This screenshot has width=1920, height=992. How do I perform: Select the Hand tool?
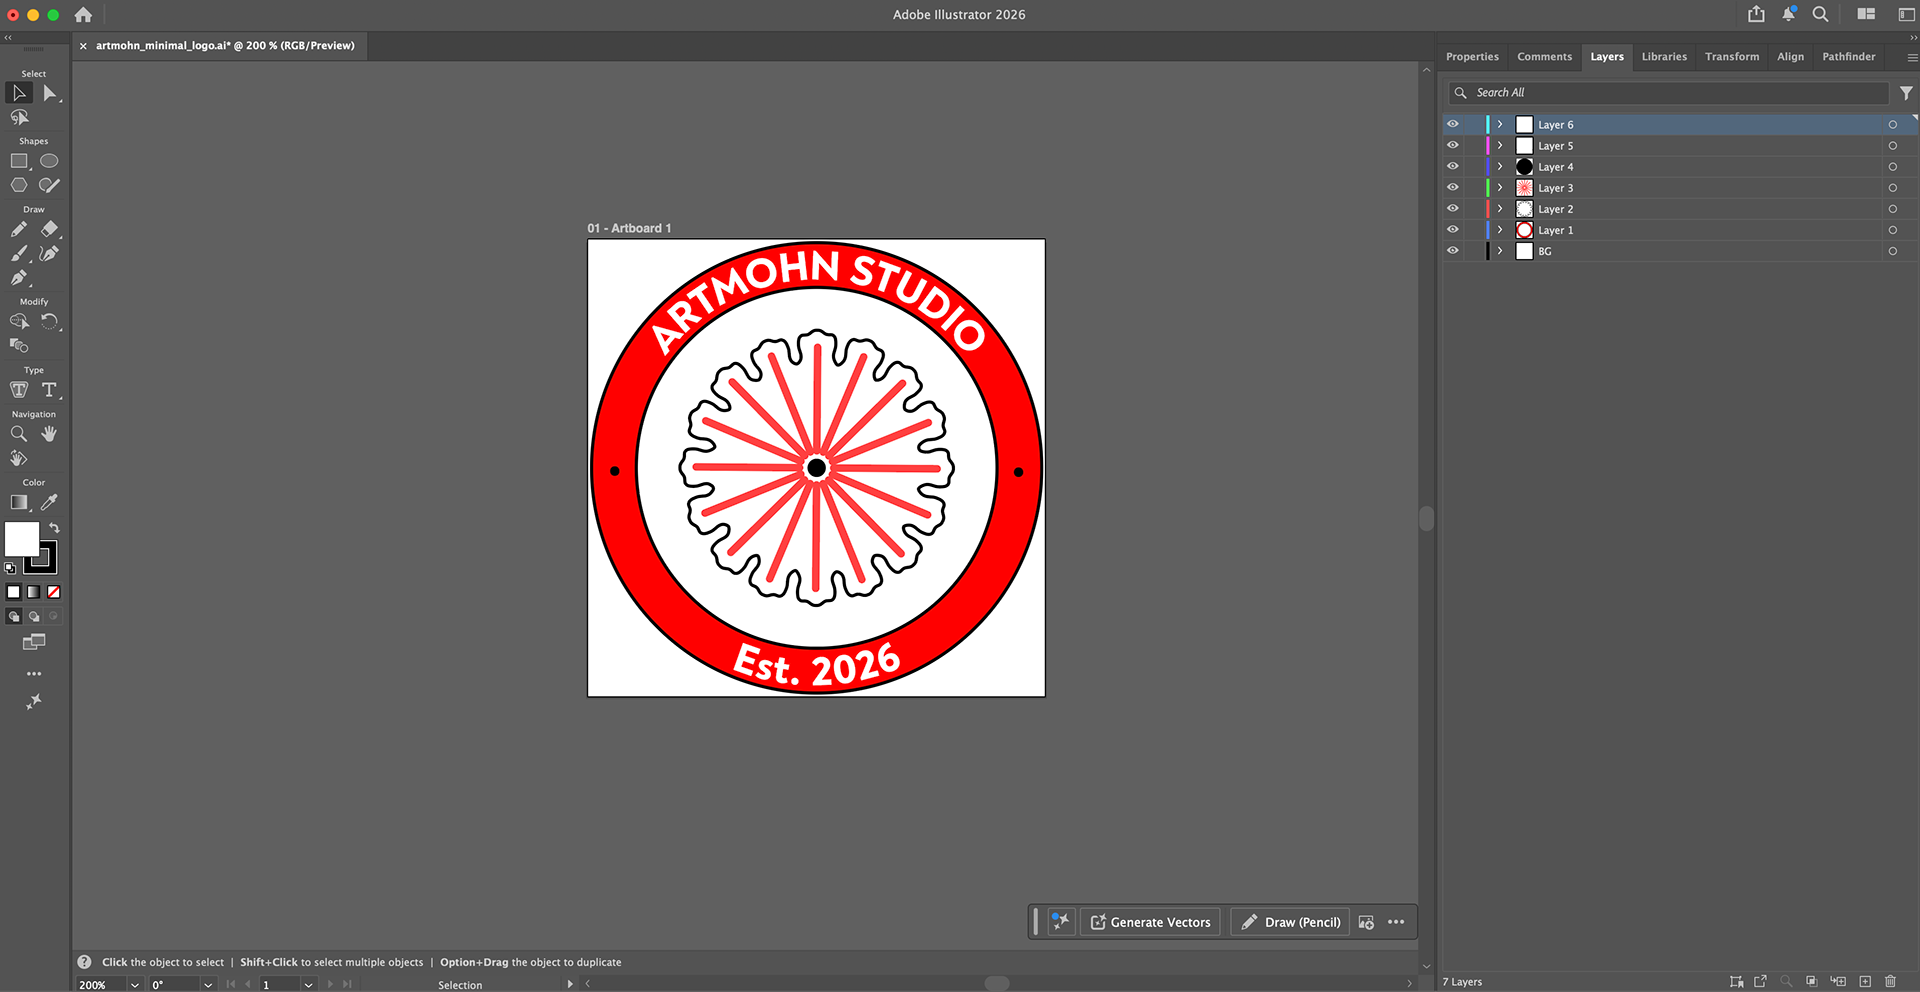(x=49, y=434)
